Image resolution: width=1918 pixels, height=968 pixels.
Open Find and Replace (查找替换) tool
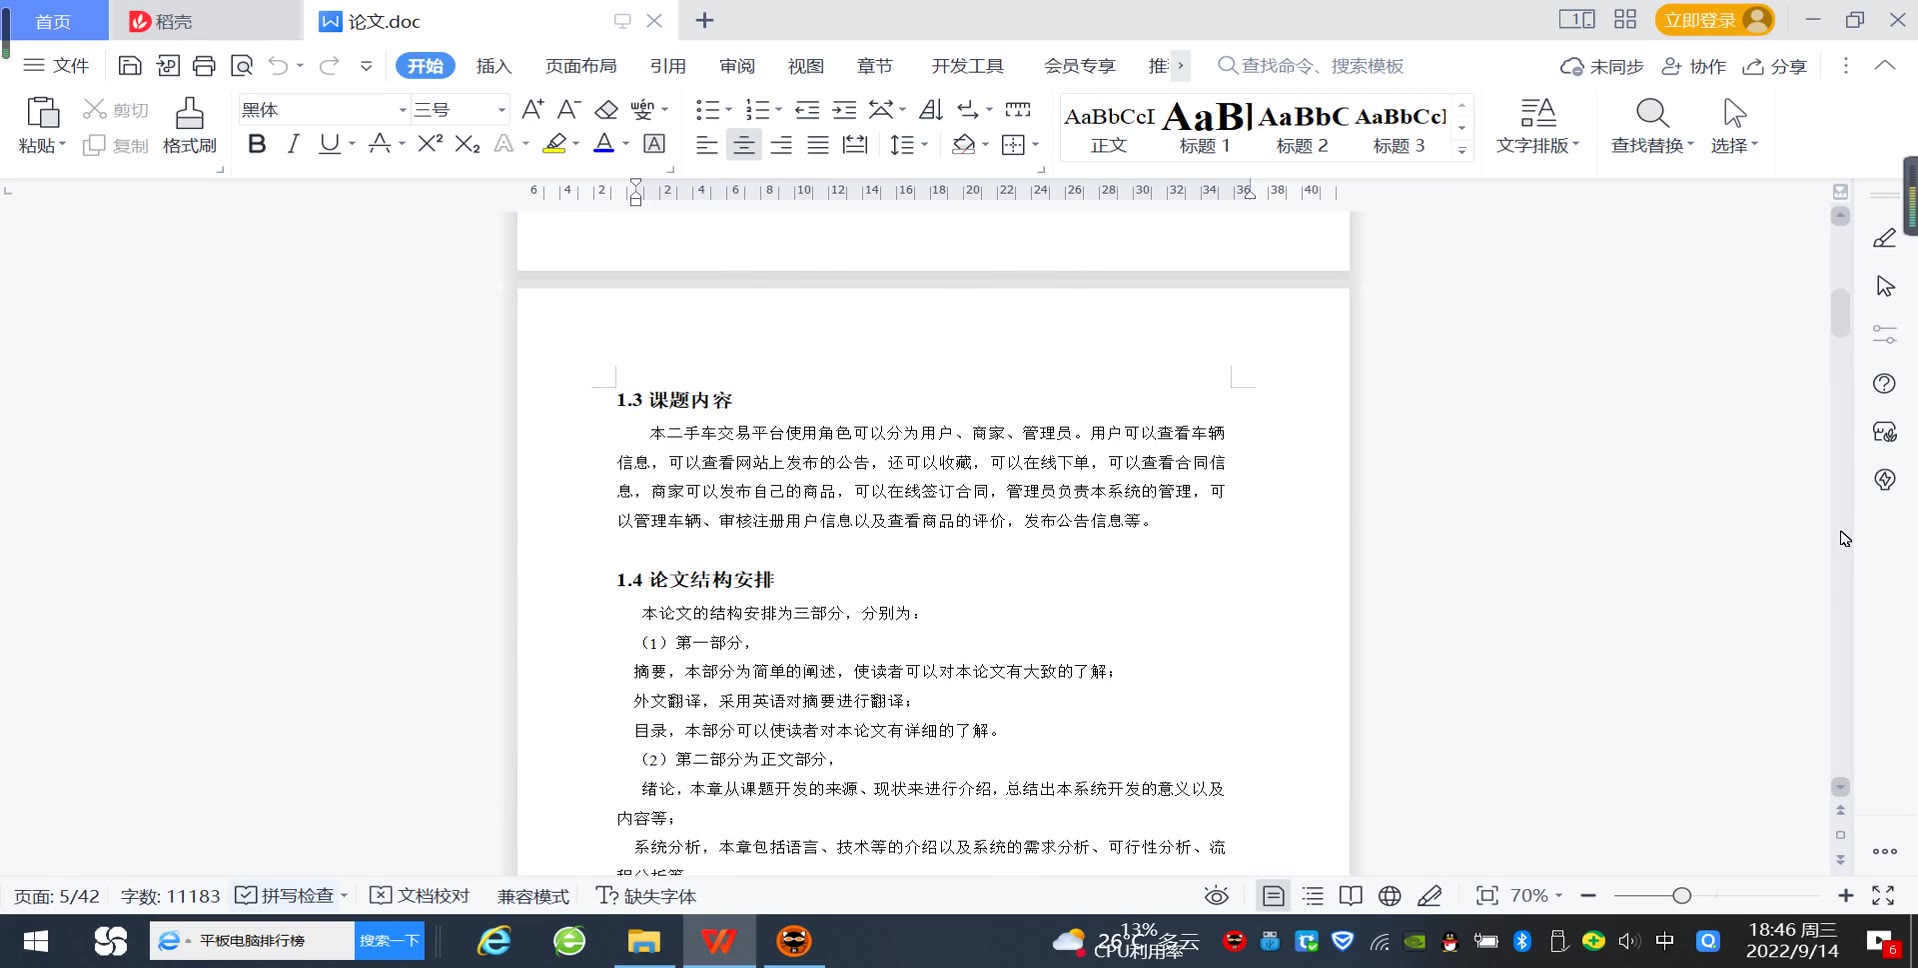click(1651, 125)
